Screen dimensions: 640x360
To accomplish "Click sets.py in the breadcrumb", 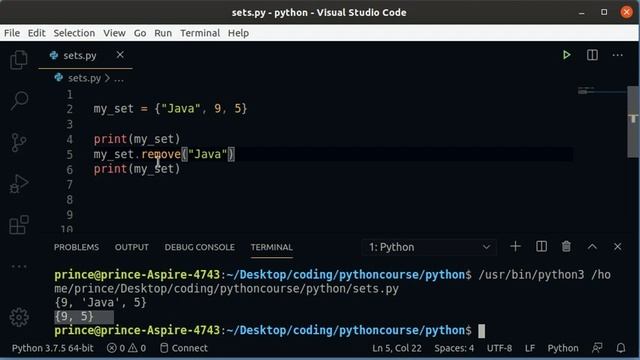I will (x=84, y=78).
